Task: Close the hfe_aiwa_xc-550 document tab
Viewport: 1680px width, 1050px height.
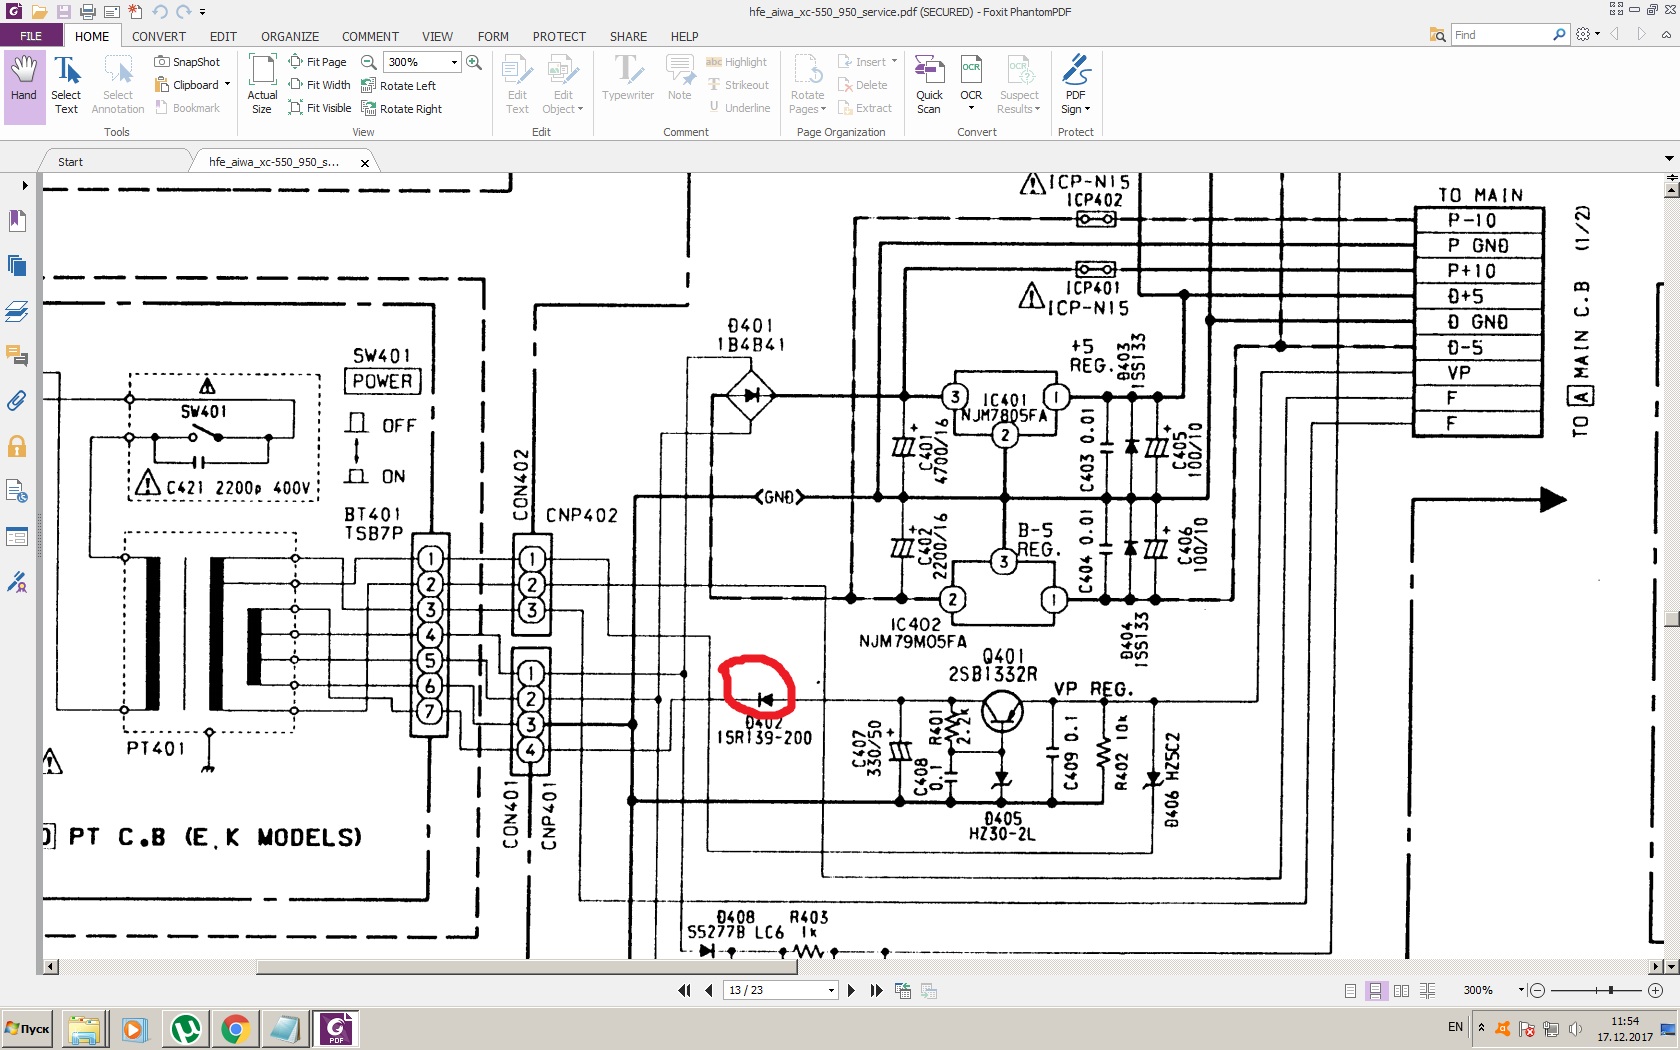Action: [x=365, y=163]
